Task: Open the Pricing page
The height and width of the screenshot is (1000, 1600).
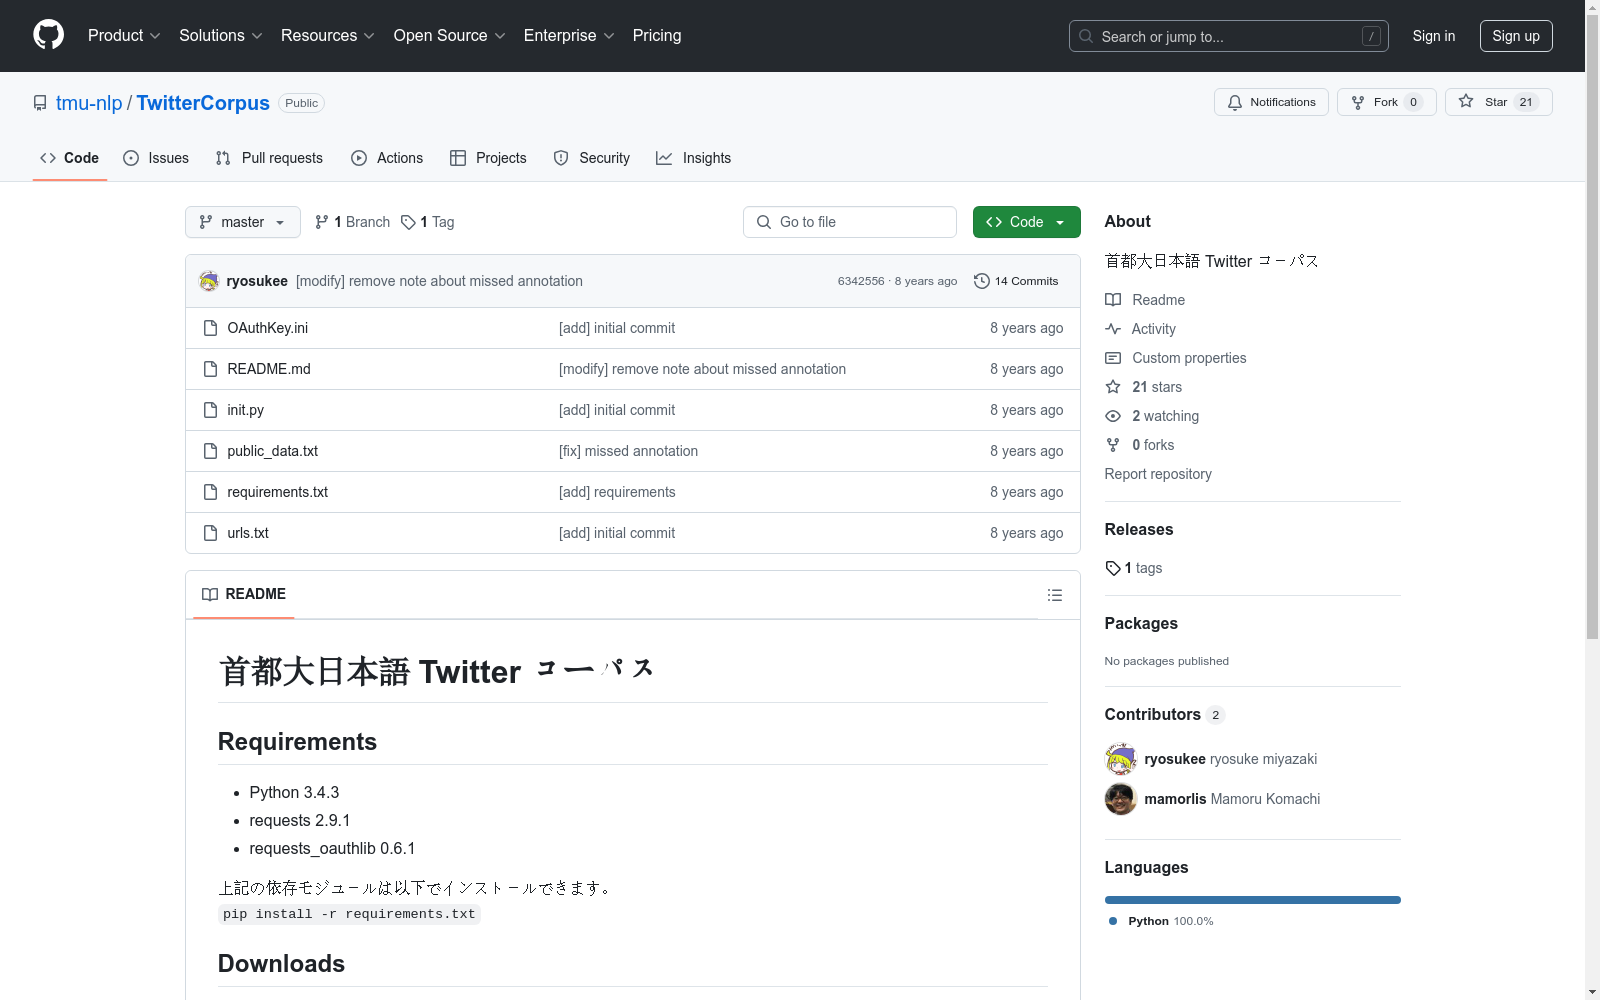Action: click(x=657, y=36)
